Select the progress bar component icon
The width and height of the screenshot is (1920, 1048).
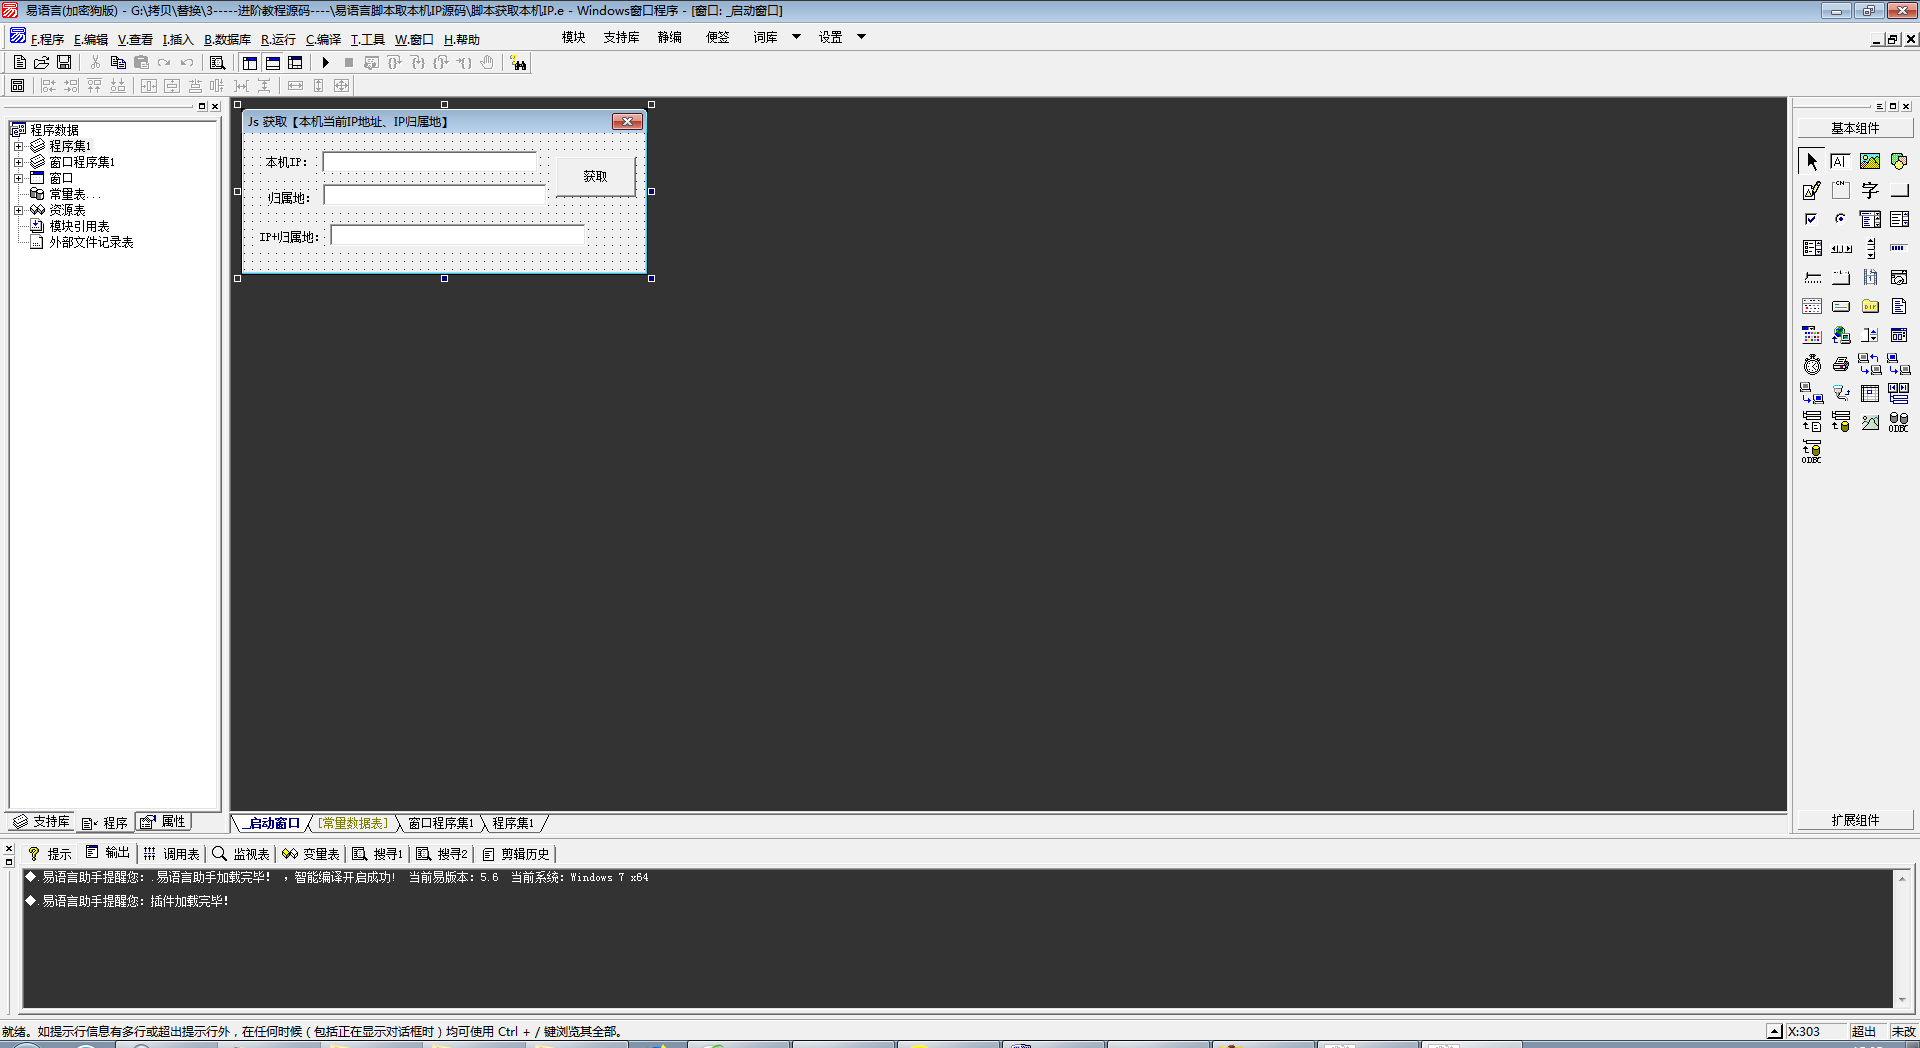[x=1899, y=248]
